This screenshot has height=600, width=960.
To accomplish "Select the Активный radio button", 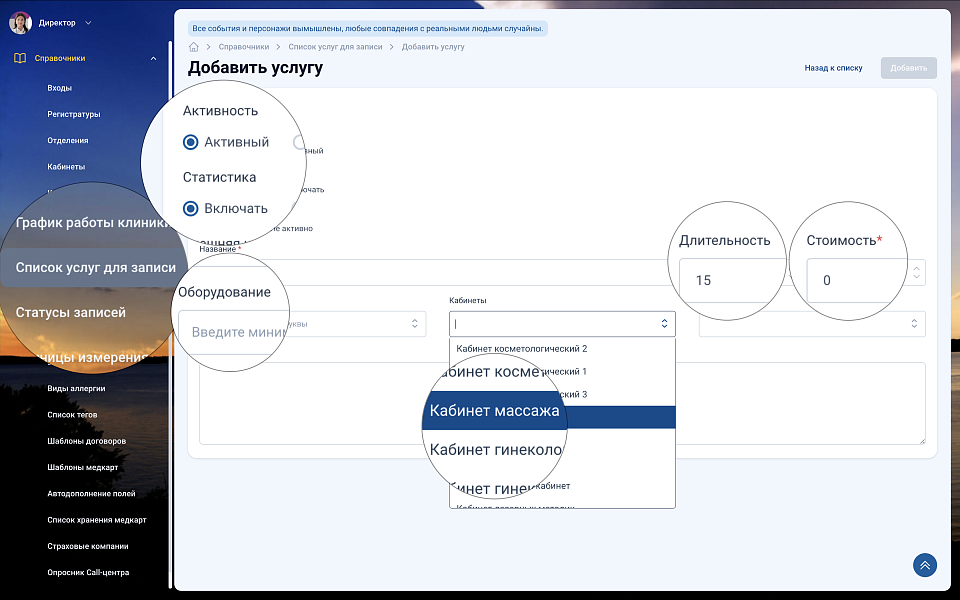I will point(191,142).
